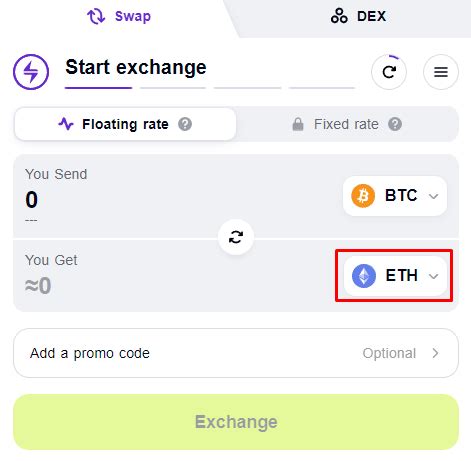Screen dimensions: 471x461
Task: Click the blue Ethereum coin icon
Action: (x=364, y=276)
